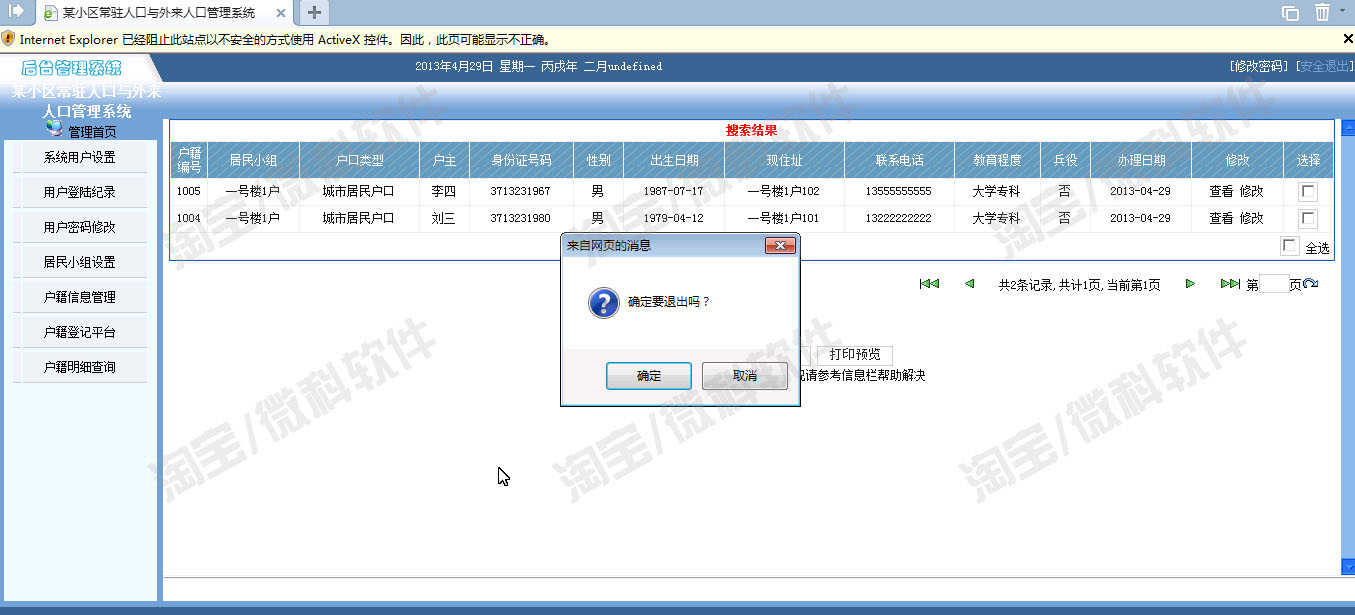Go to previous page icon
The image size is (1355, 615).
pyautogui.click(x=969, y=284)
